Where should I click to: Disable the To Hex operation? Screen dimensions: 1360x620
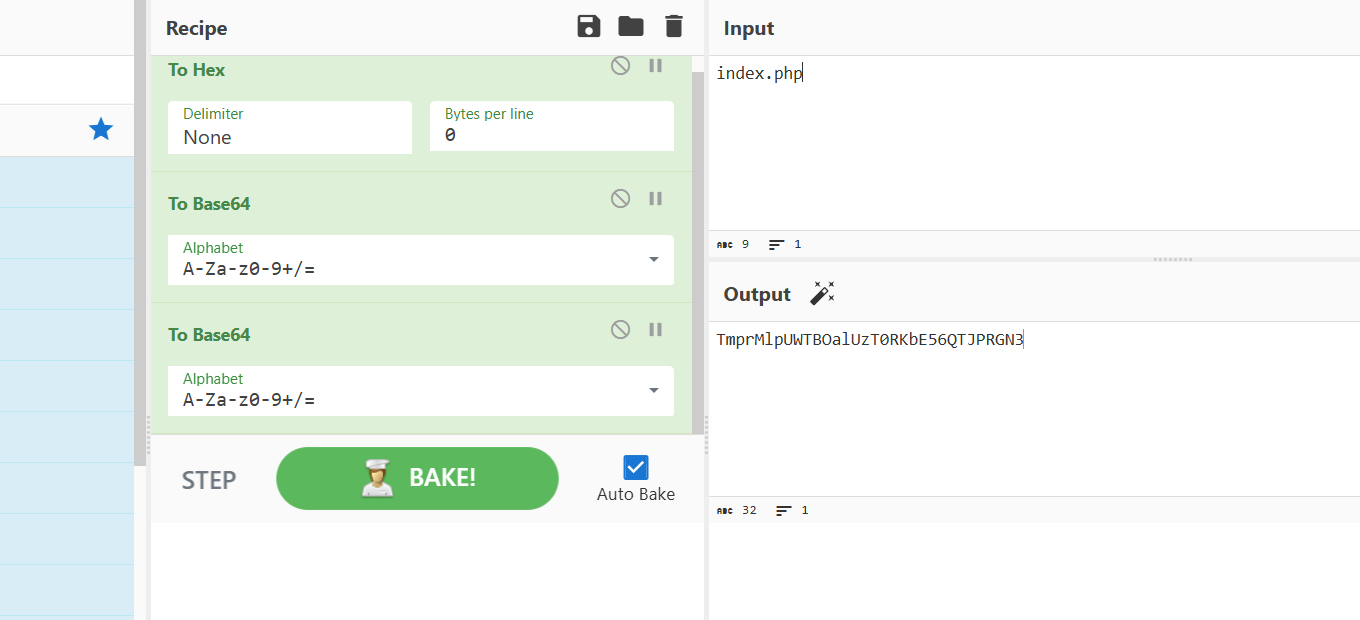[x=621, y=66]
